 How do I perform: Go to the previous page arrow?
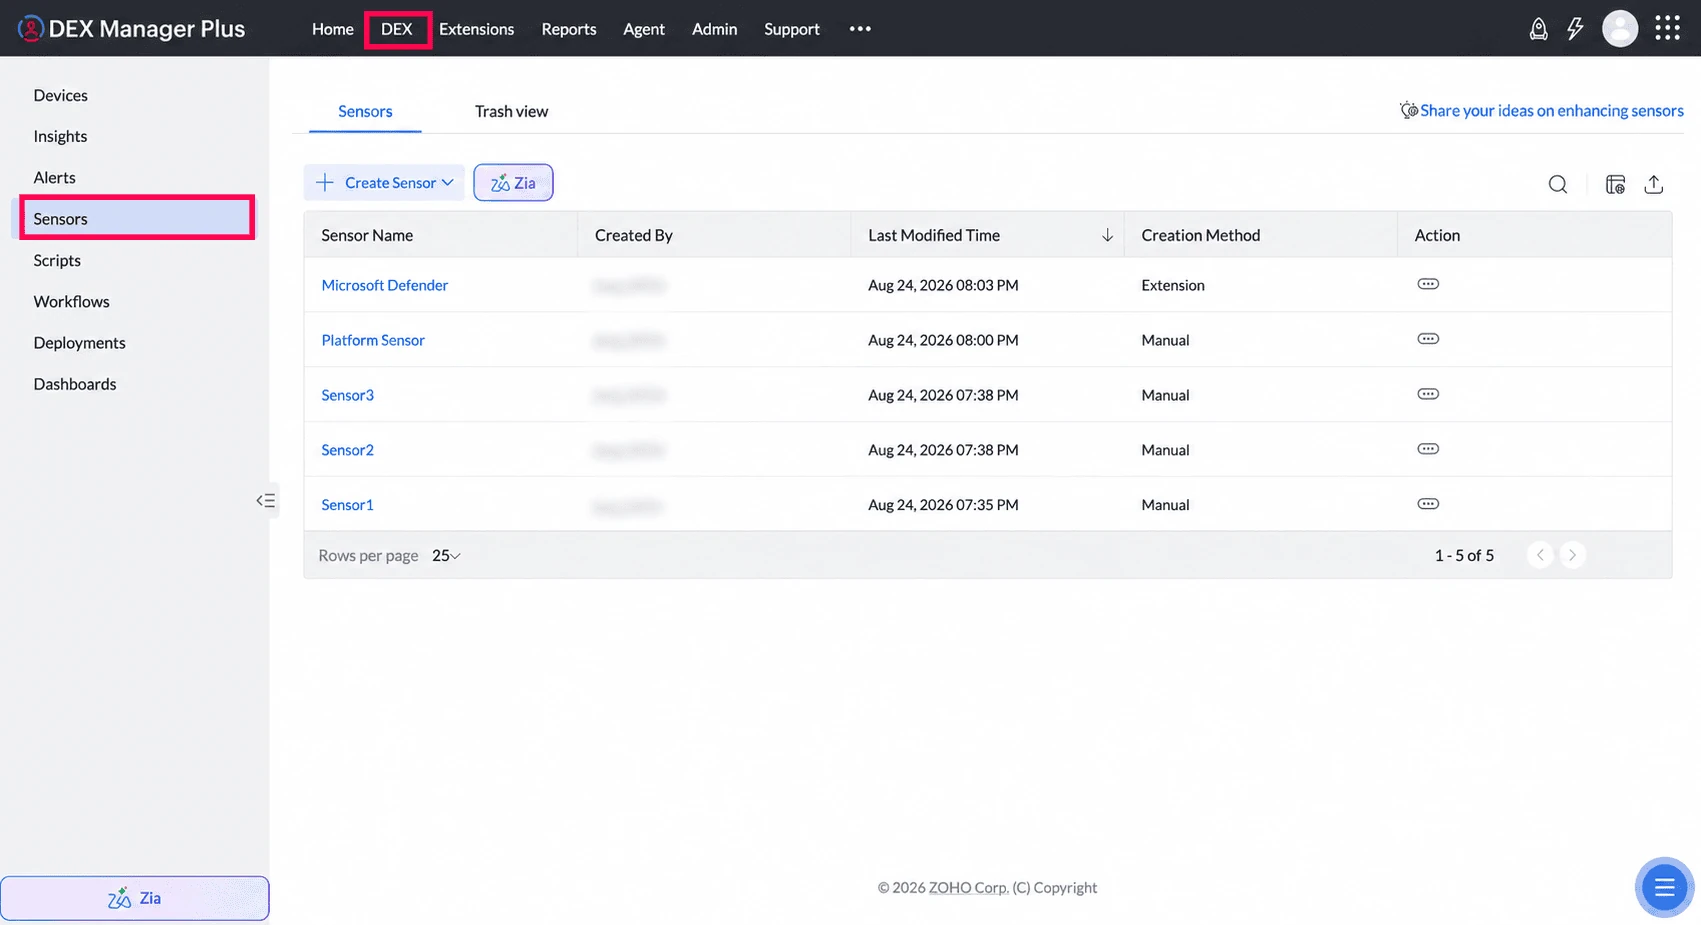[1540, 555]
